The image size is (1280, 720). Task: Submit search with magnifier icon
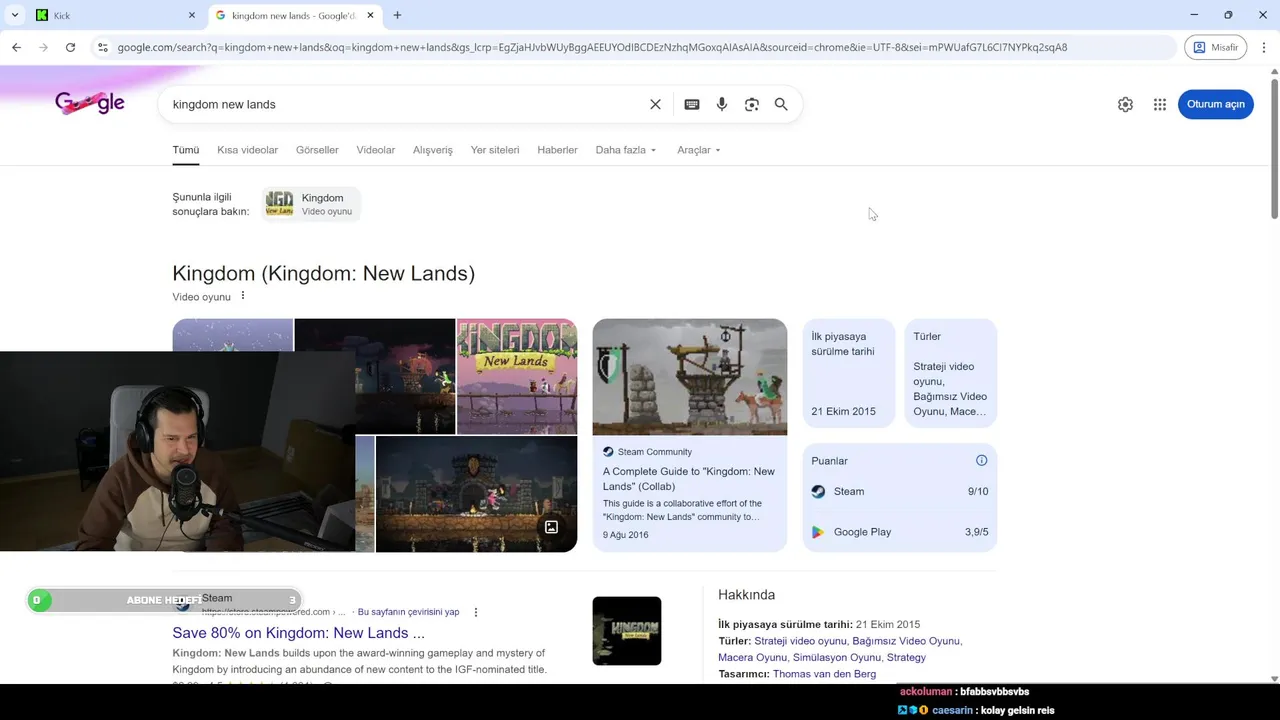point(781,104)
